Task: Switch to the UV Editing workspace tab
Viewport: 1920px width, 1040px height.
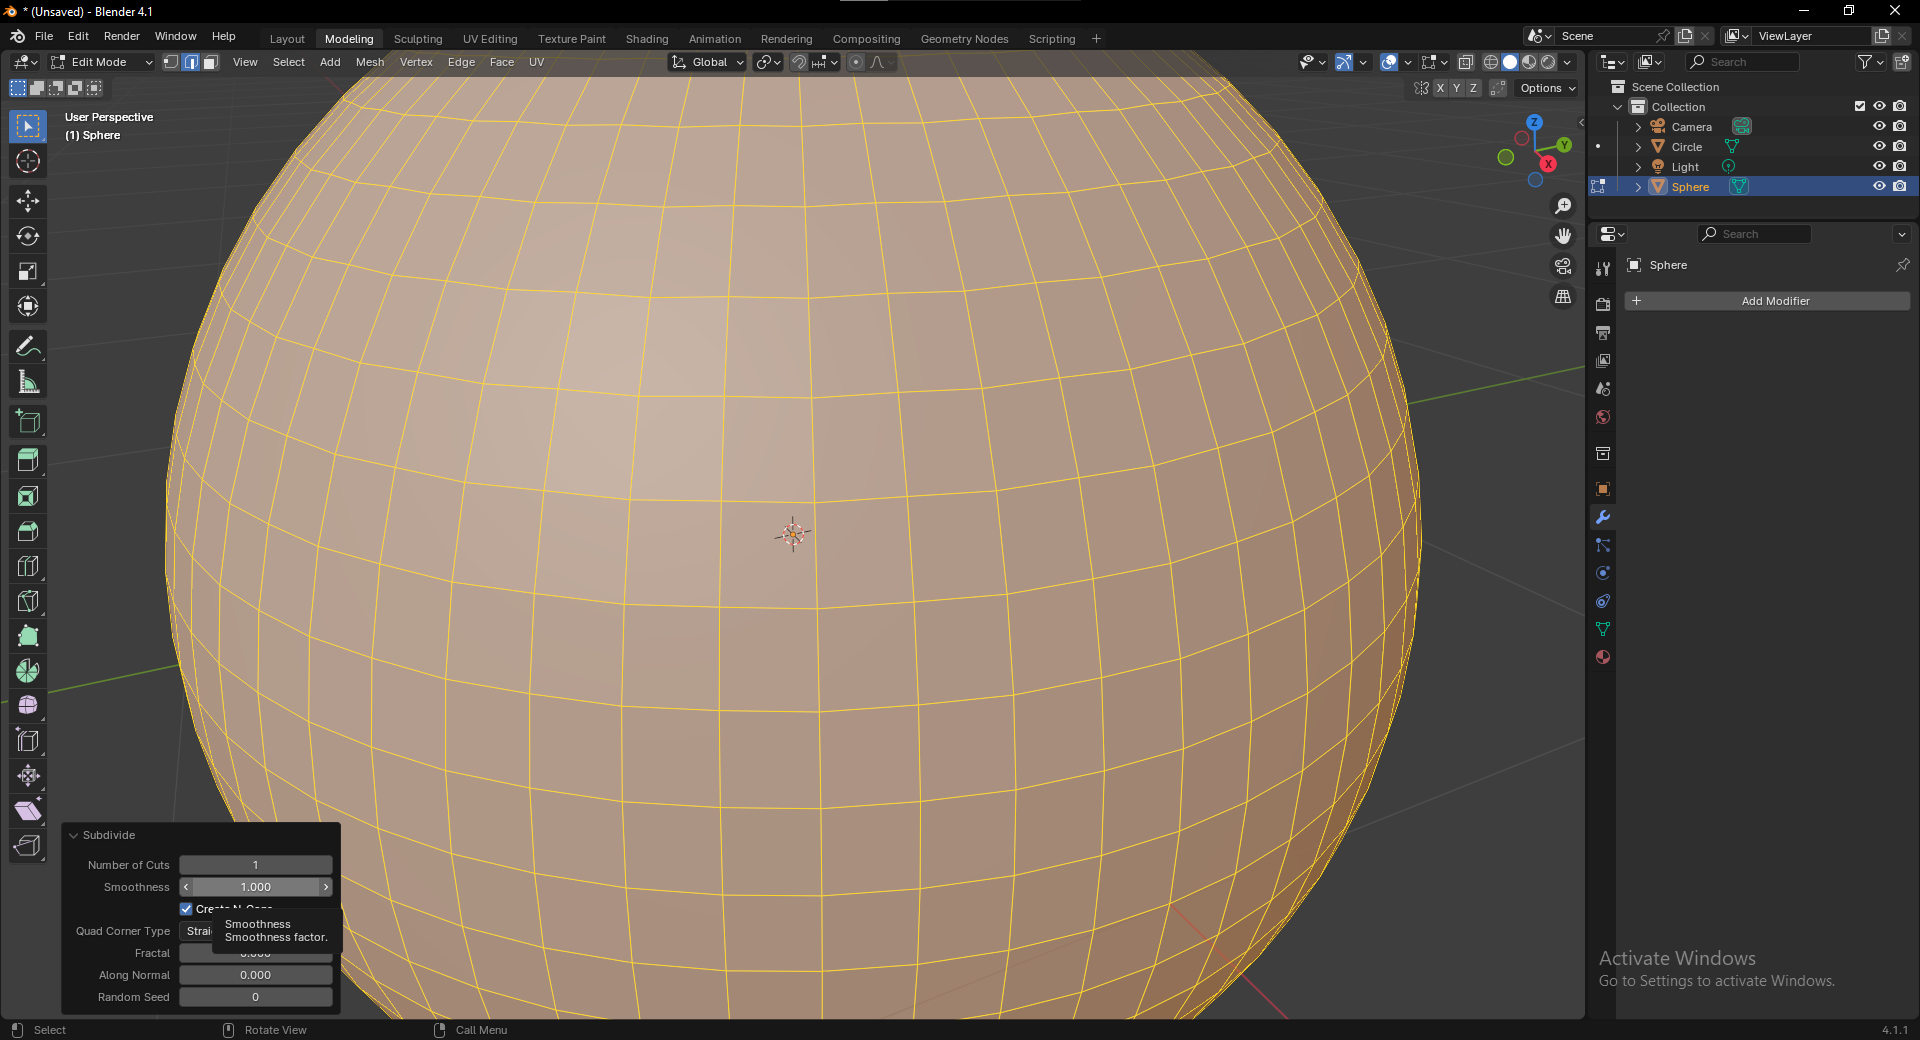Action: [x=490, y=39]
